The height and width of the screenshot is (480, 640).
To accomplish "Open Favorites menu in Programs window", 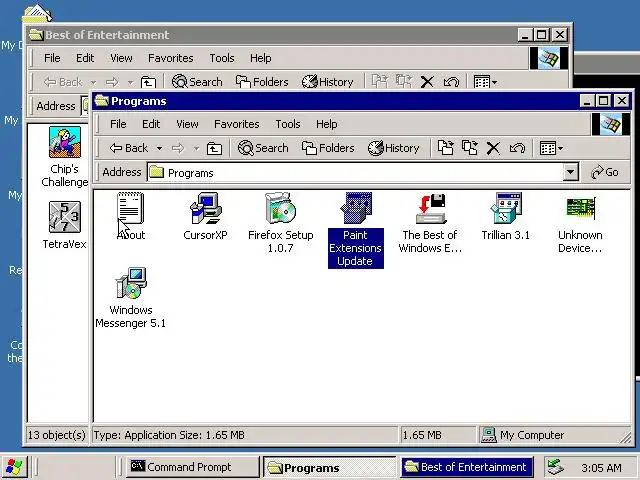I will pos(237,124).
